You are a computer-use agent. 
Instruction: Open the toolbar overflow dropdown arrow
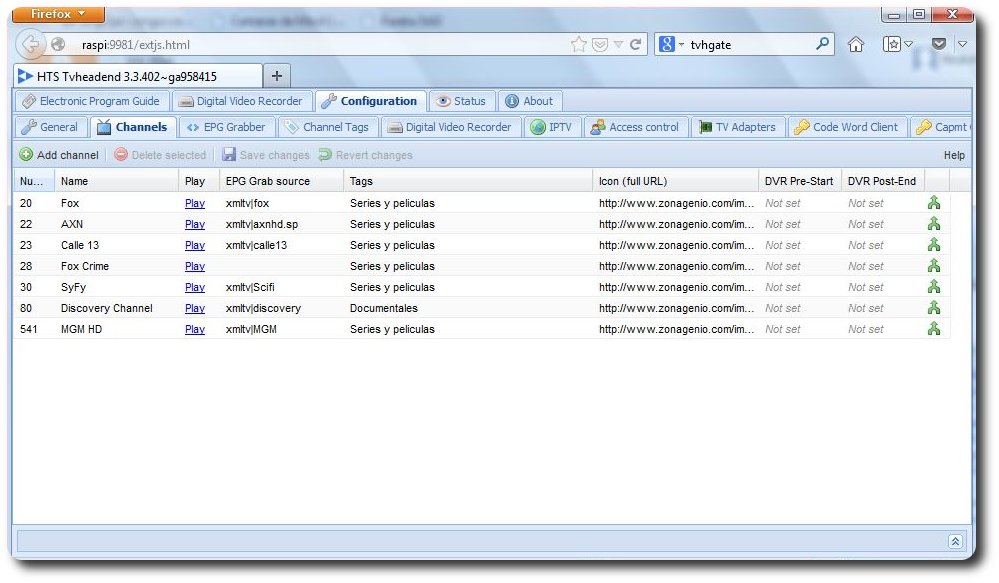point(963,44)
